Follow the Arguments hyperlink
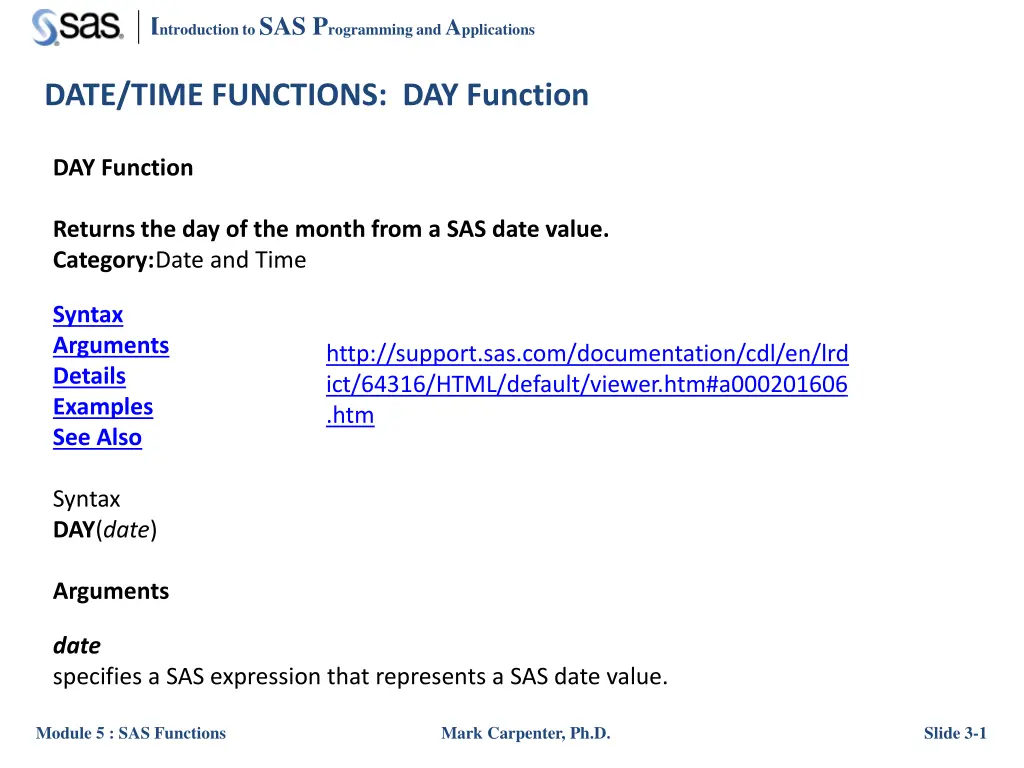1024x768 pixels. point(111,345)
